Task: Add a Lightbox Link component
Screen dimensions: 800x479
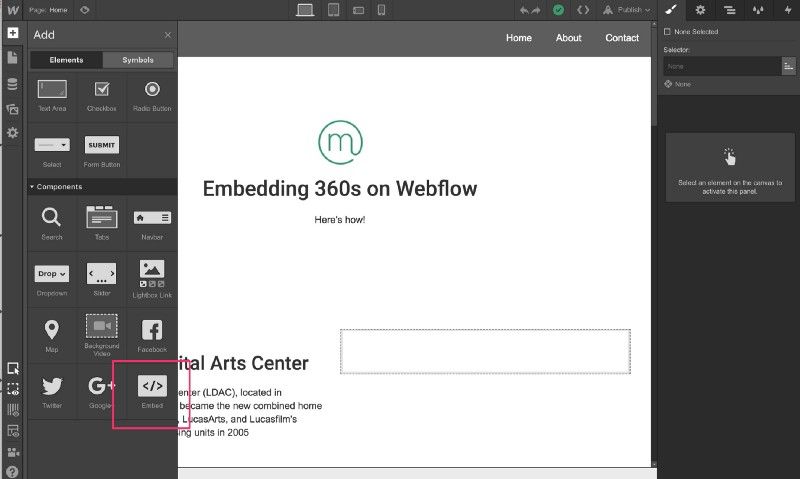Action: click(152, 280)
